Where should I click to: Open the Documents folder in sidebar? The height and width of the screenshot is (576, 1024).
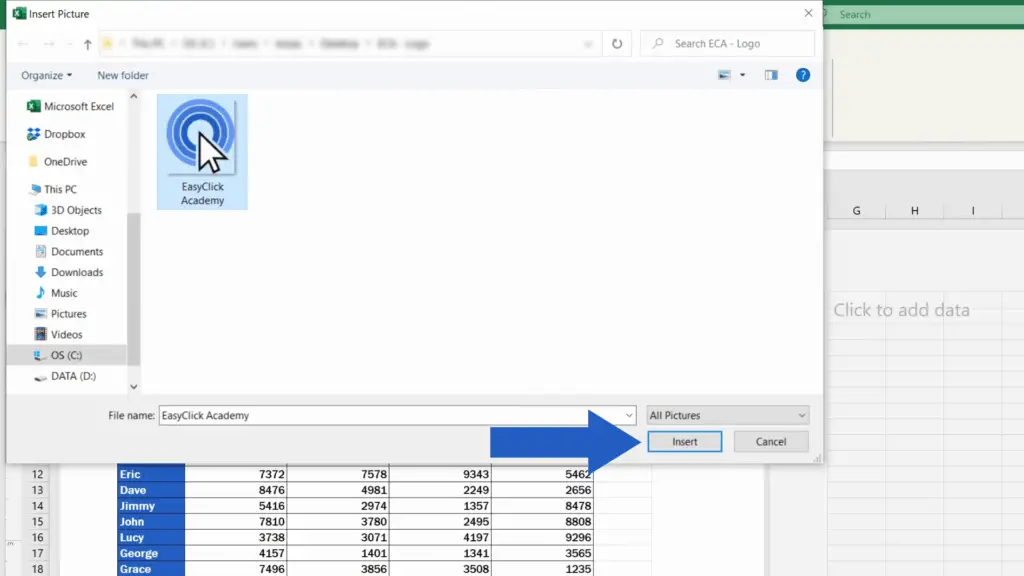69,251
